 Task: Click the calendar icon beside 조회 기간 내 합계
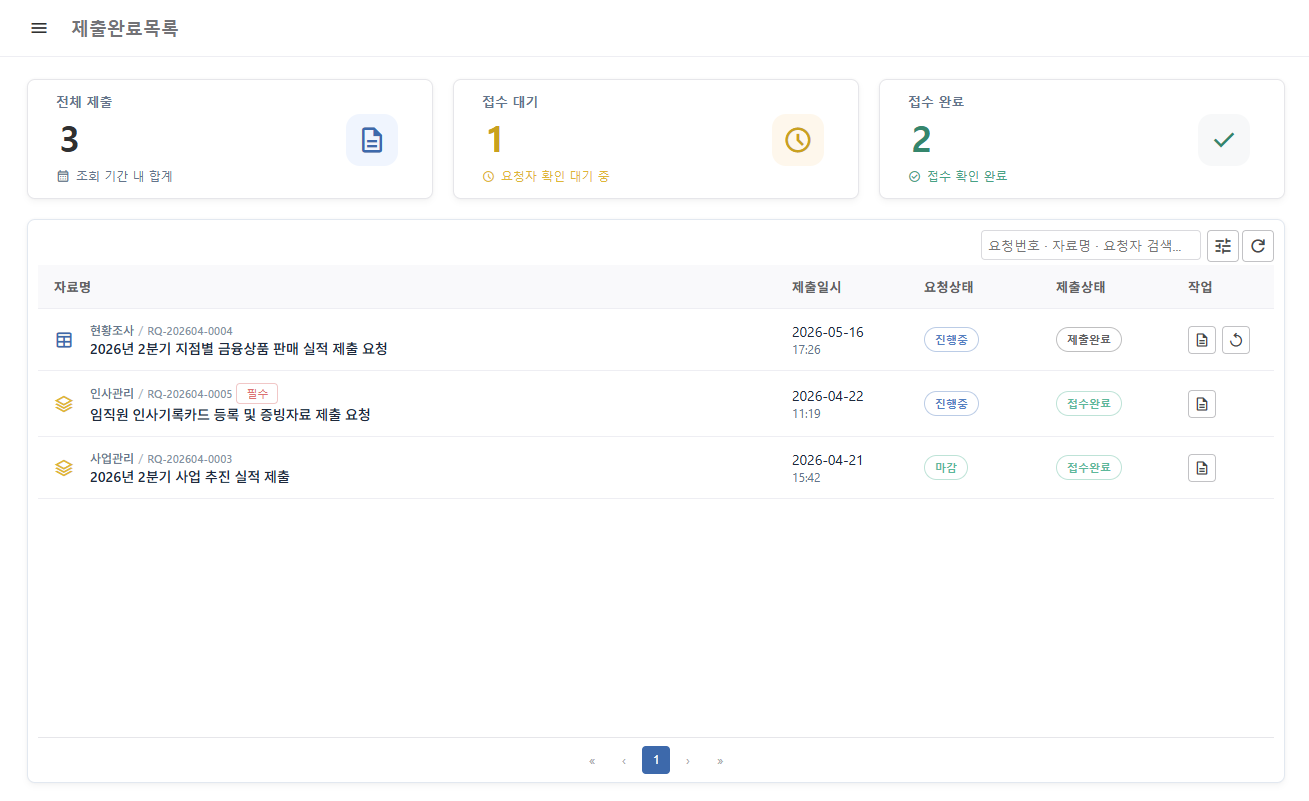(63, 176)
